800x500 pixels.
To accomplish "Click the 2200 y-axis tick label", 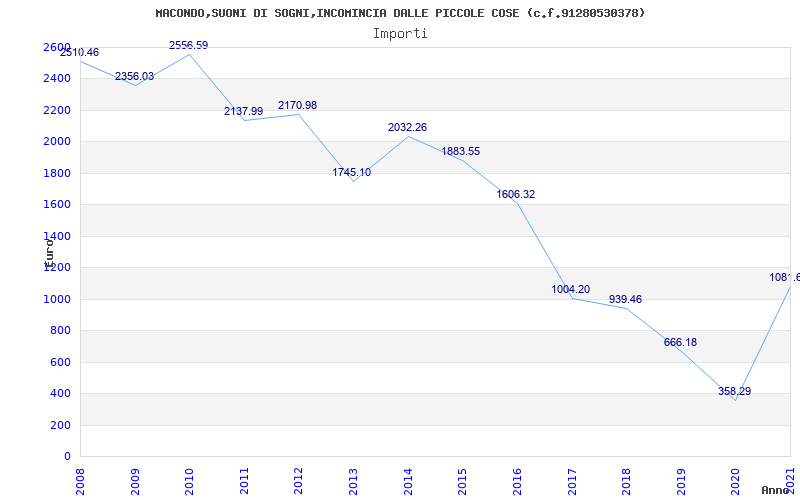I will [57, 110].
